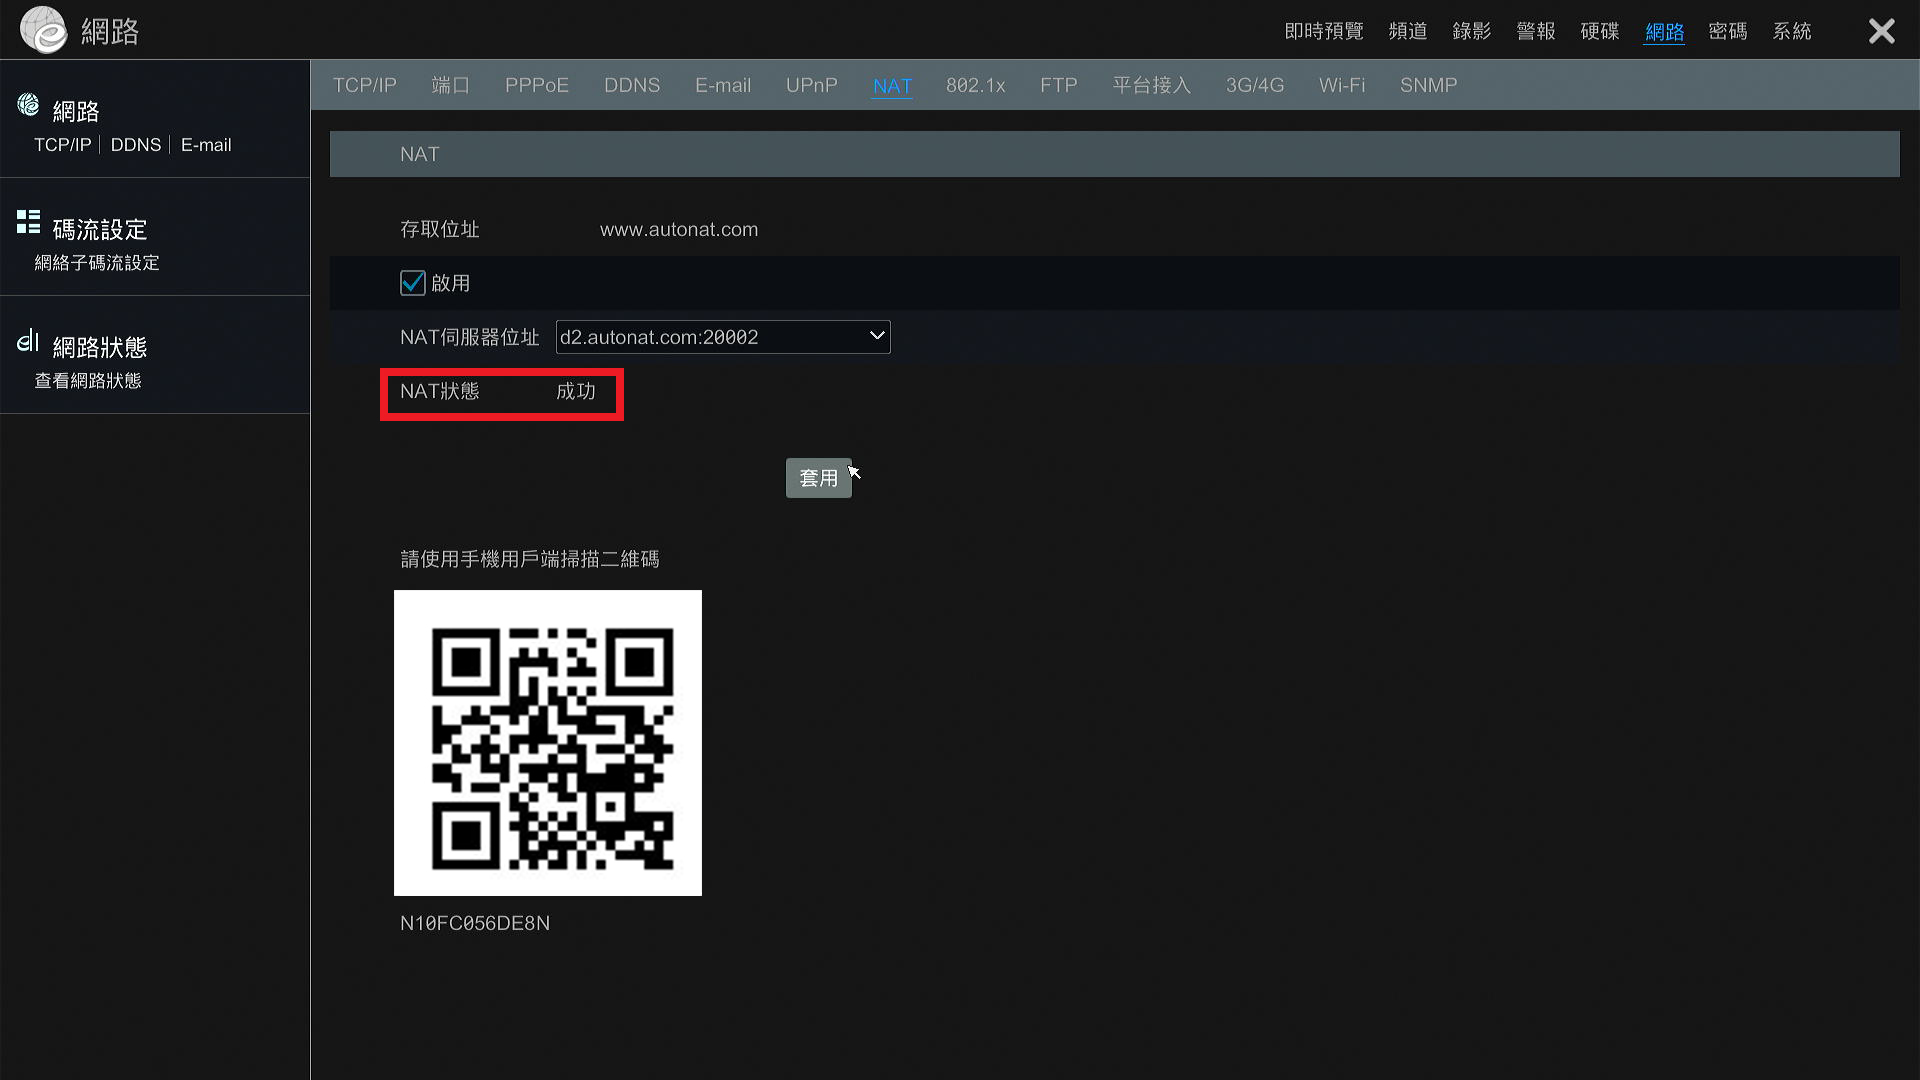This screenshot has width=1920, height=1080.
Task: Select the 網路狀態 sidebar heading
Action: point(100,347)
